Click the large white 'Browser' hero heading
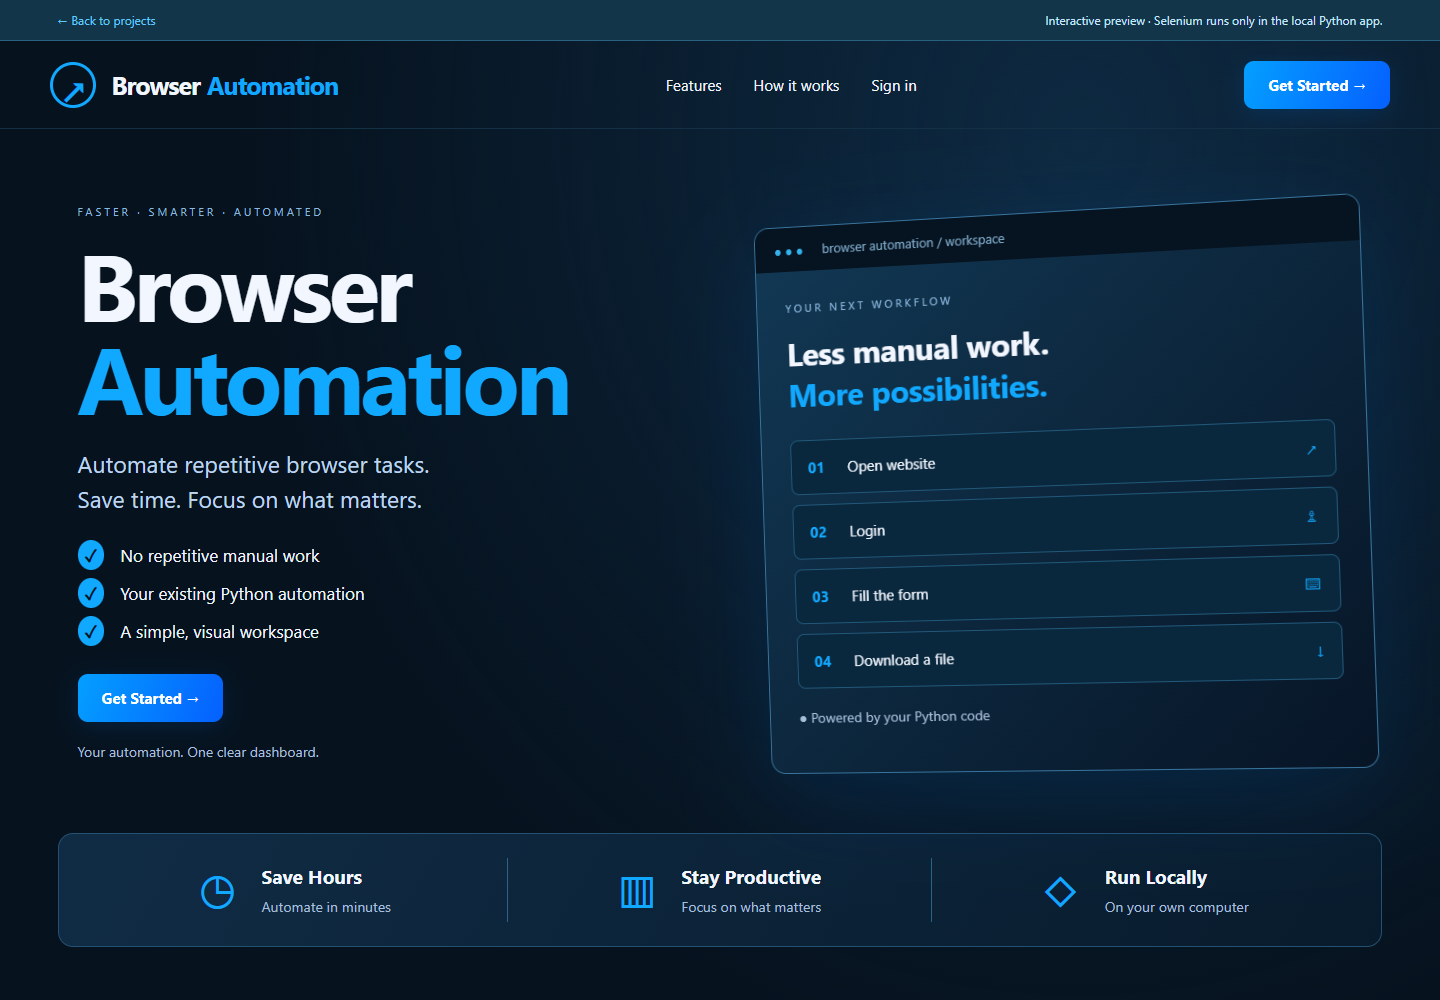Image resolution: width=1440 pixels, height=1000 pixels. [246, 291]
